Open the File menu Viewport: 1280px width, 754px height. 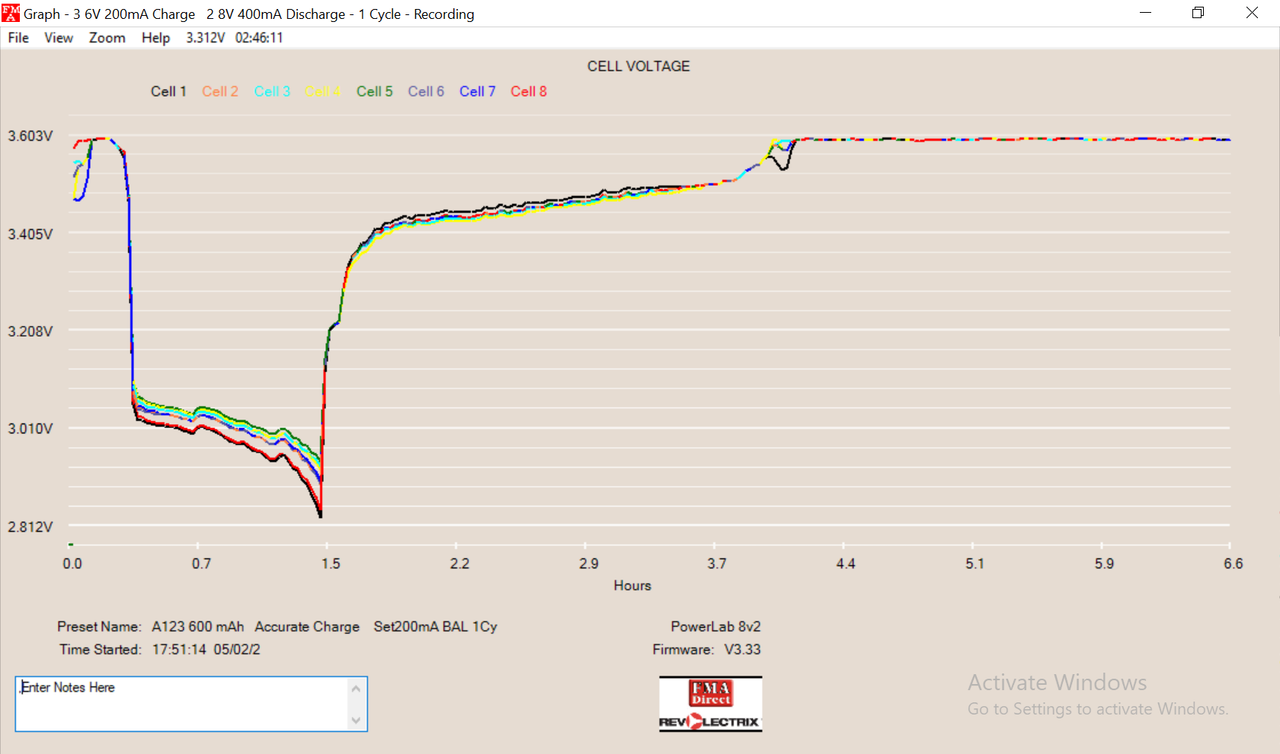(x=18, y=38)
